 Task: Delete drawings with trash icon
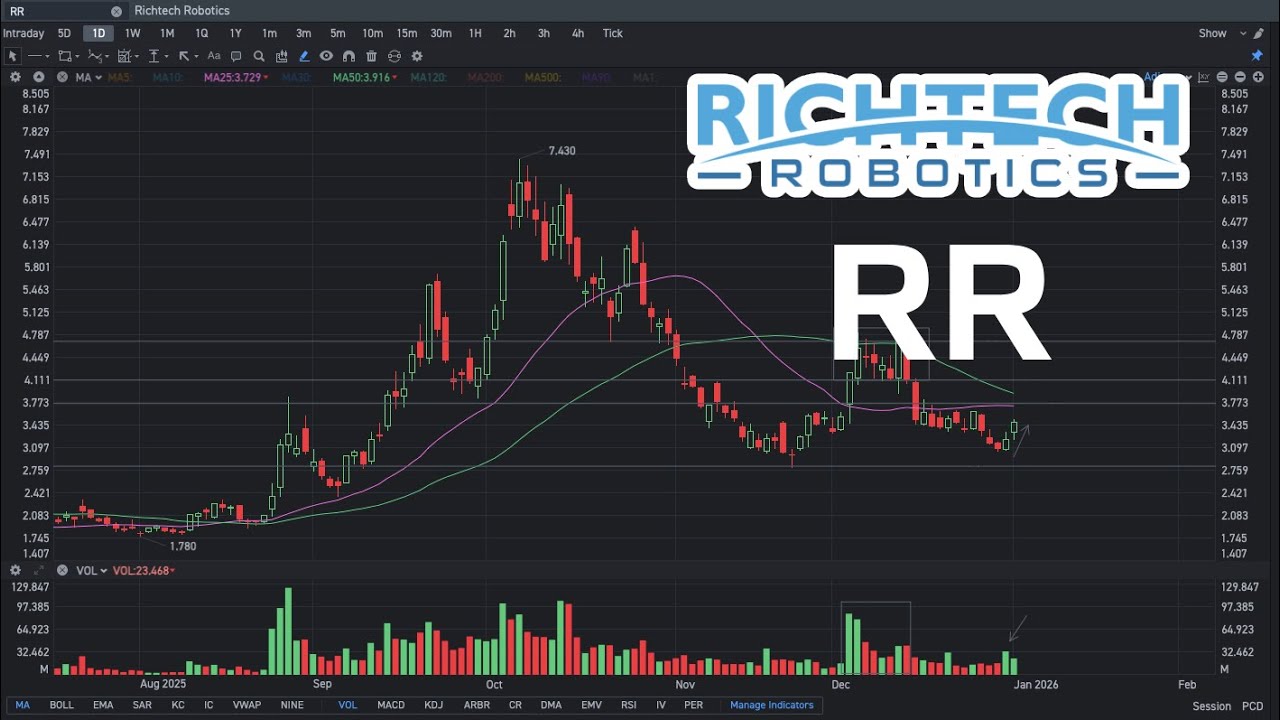click(371, 56)
